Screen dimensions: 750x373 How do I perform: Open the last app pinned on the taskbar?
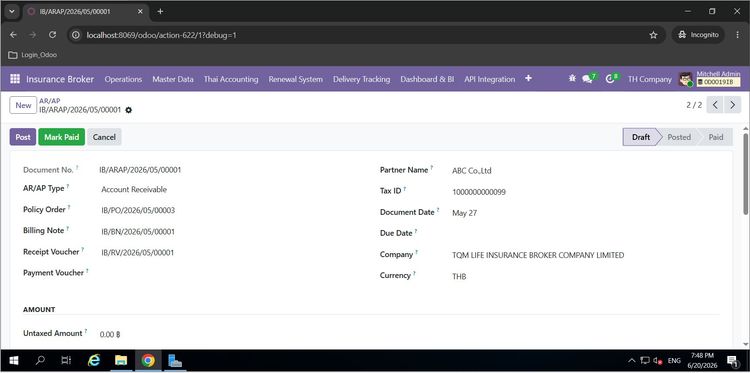(176, 361)
